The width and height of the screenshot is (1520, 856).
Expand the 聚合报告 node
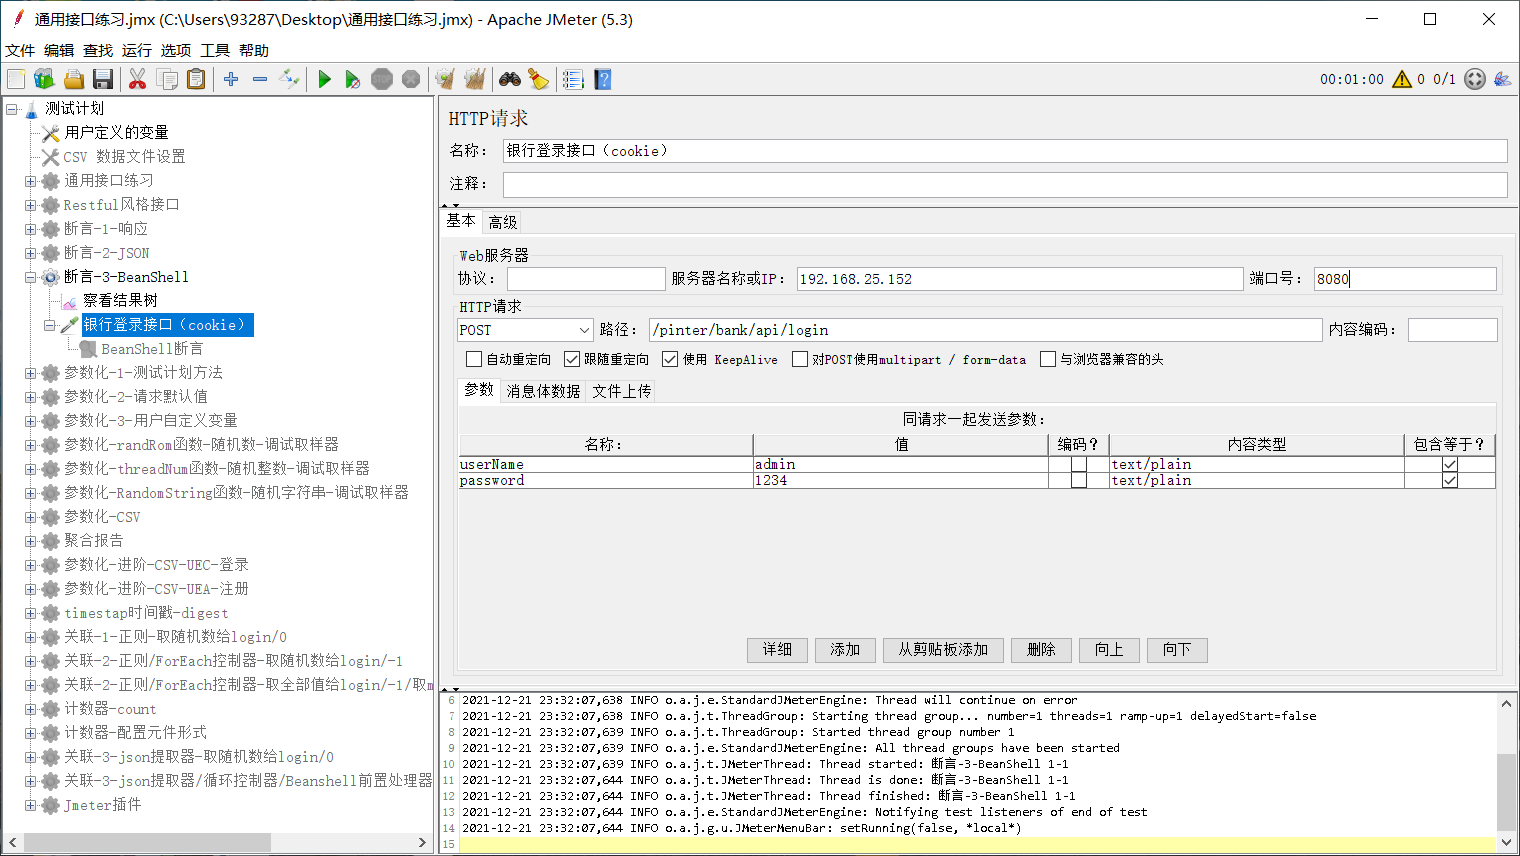[x=30, y=541]
